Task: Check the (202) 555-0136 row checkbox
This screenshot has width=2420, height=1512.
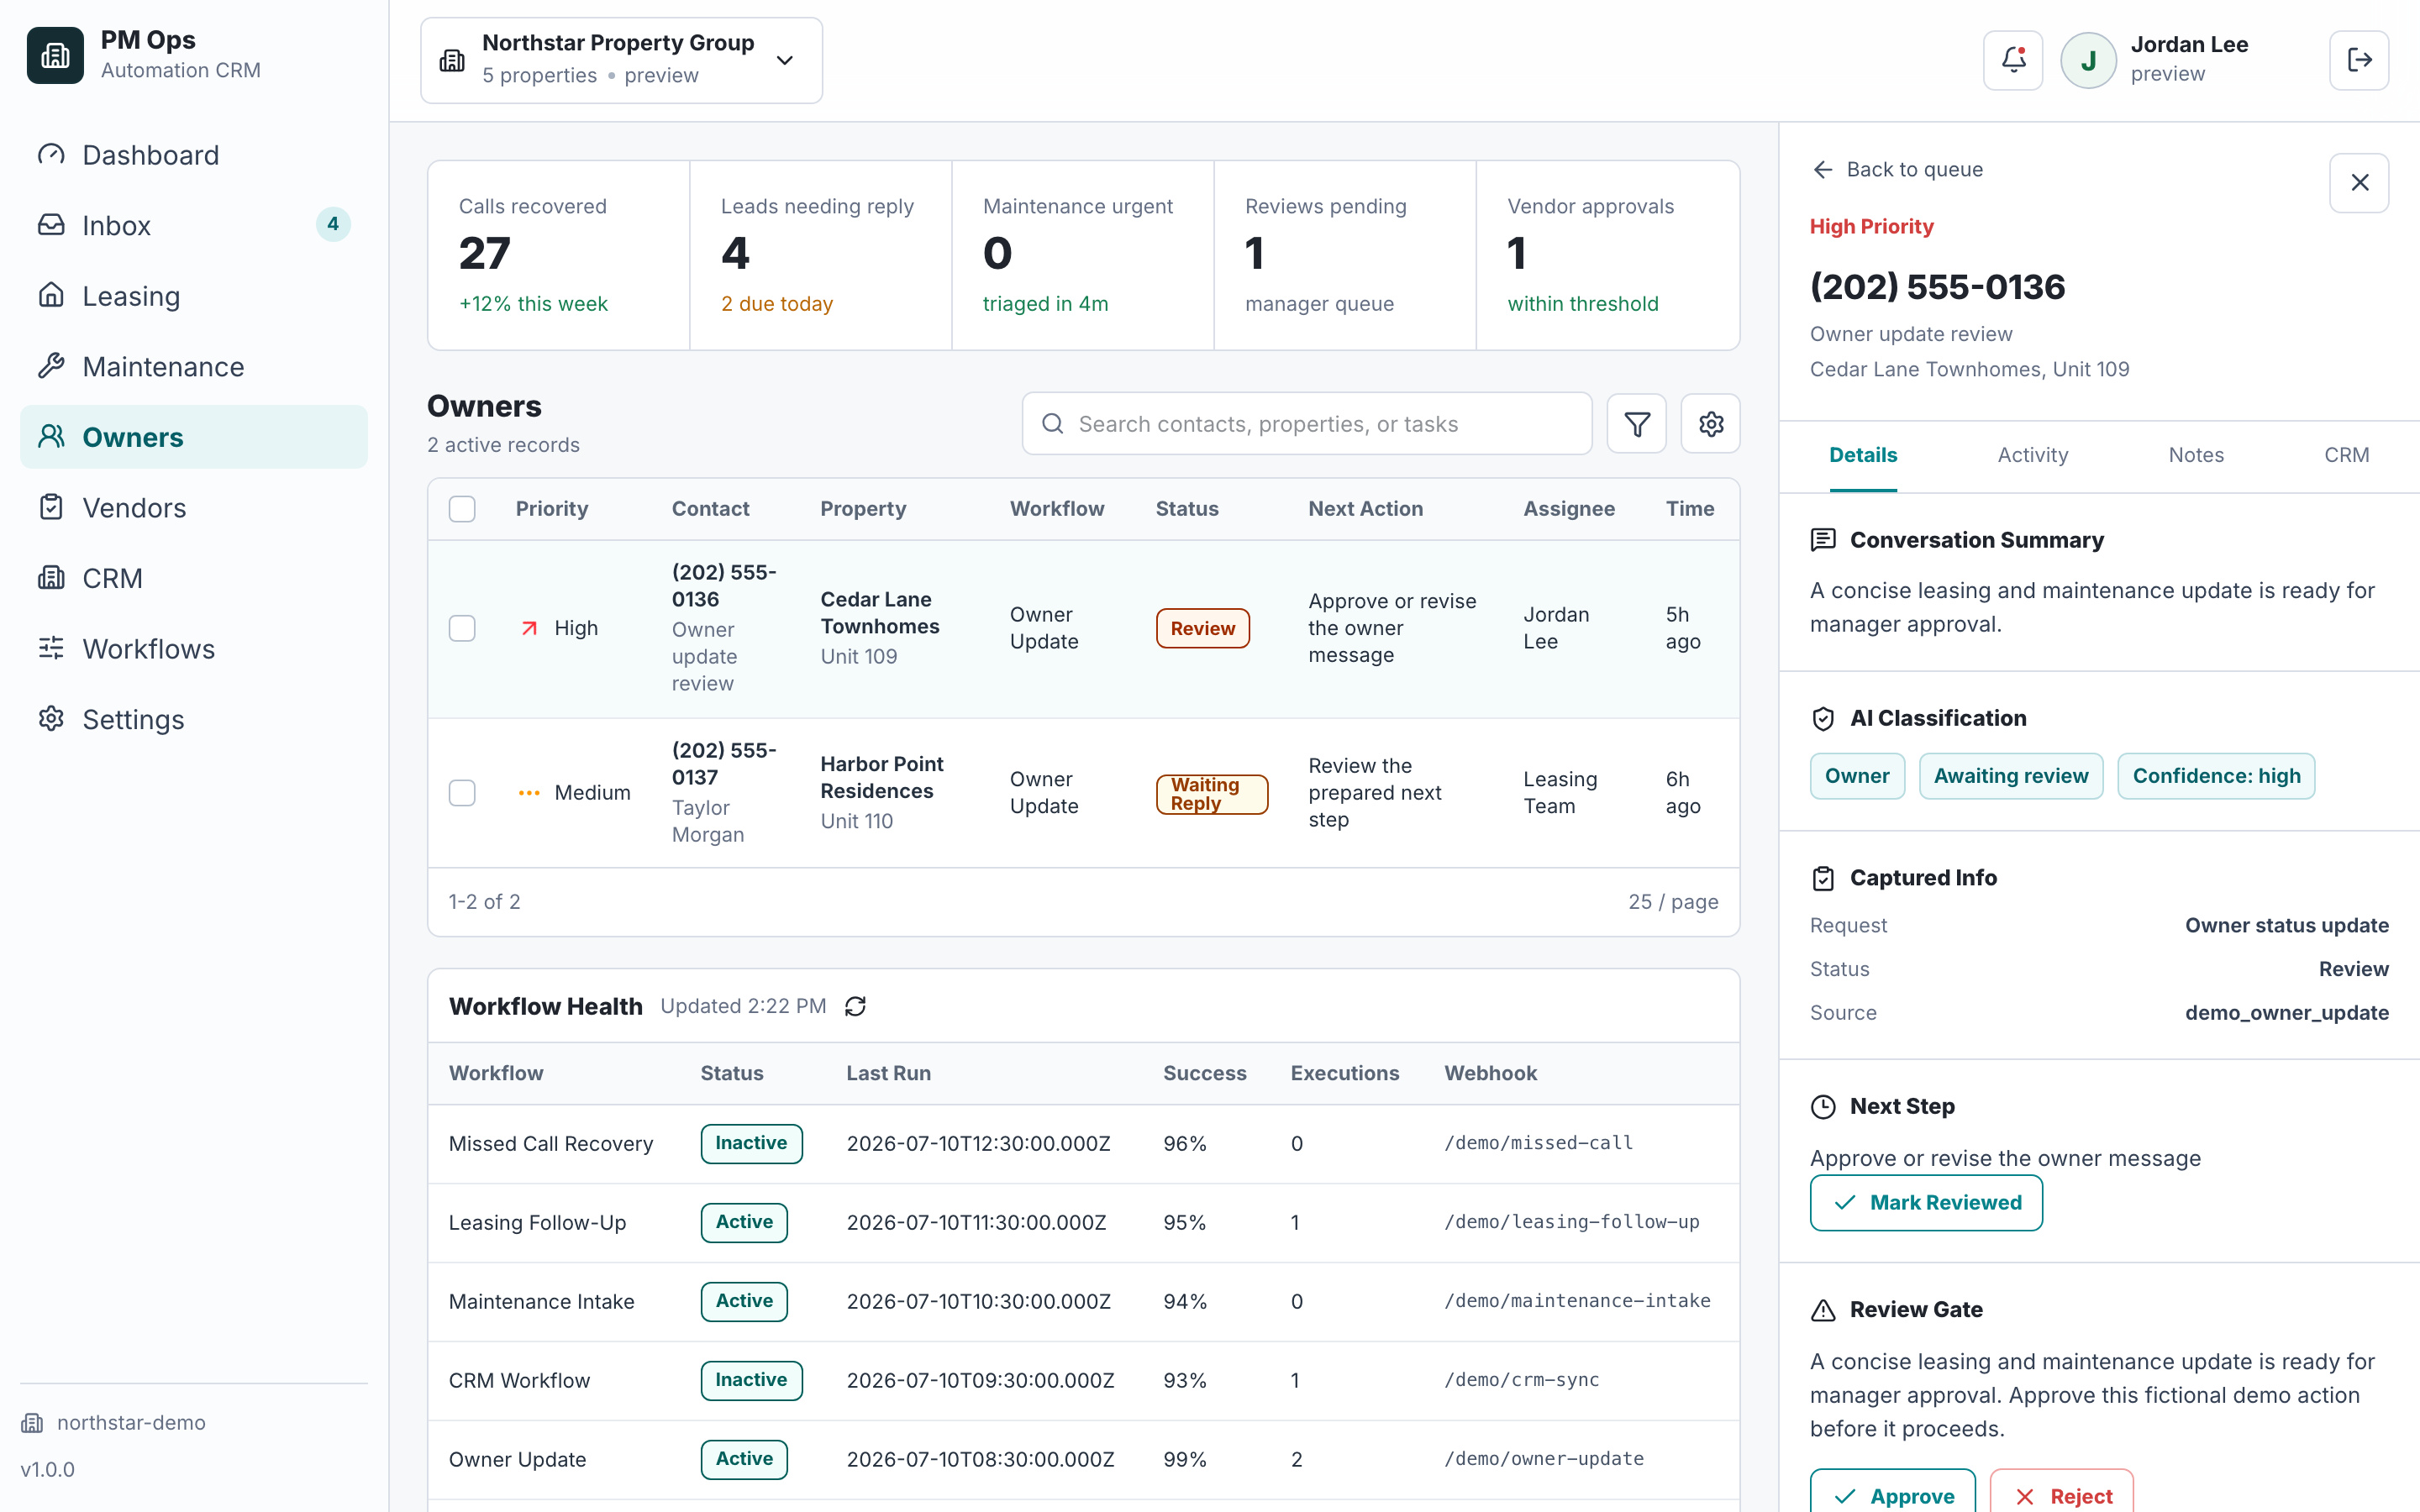Action: [x=462, y=628]
